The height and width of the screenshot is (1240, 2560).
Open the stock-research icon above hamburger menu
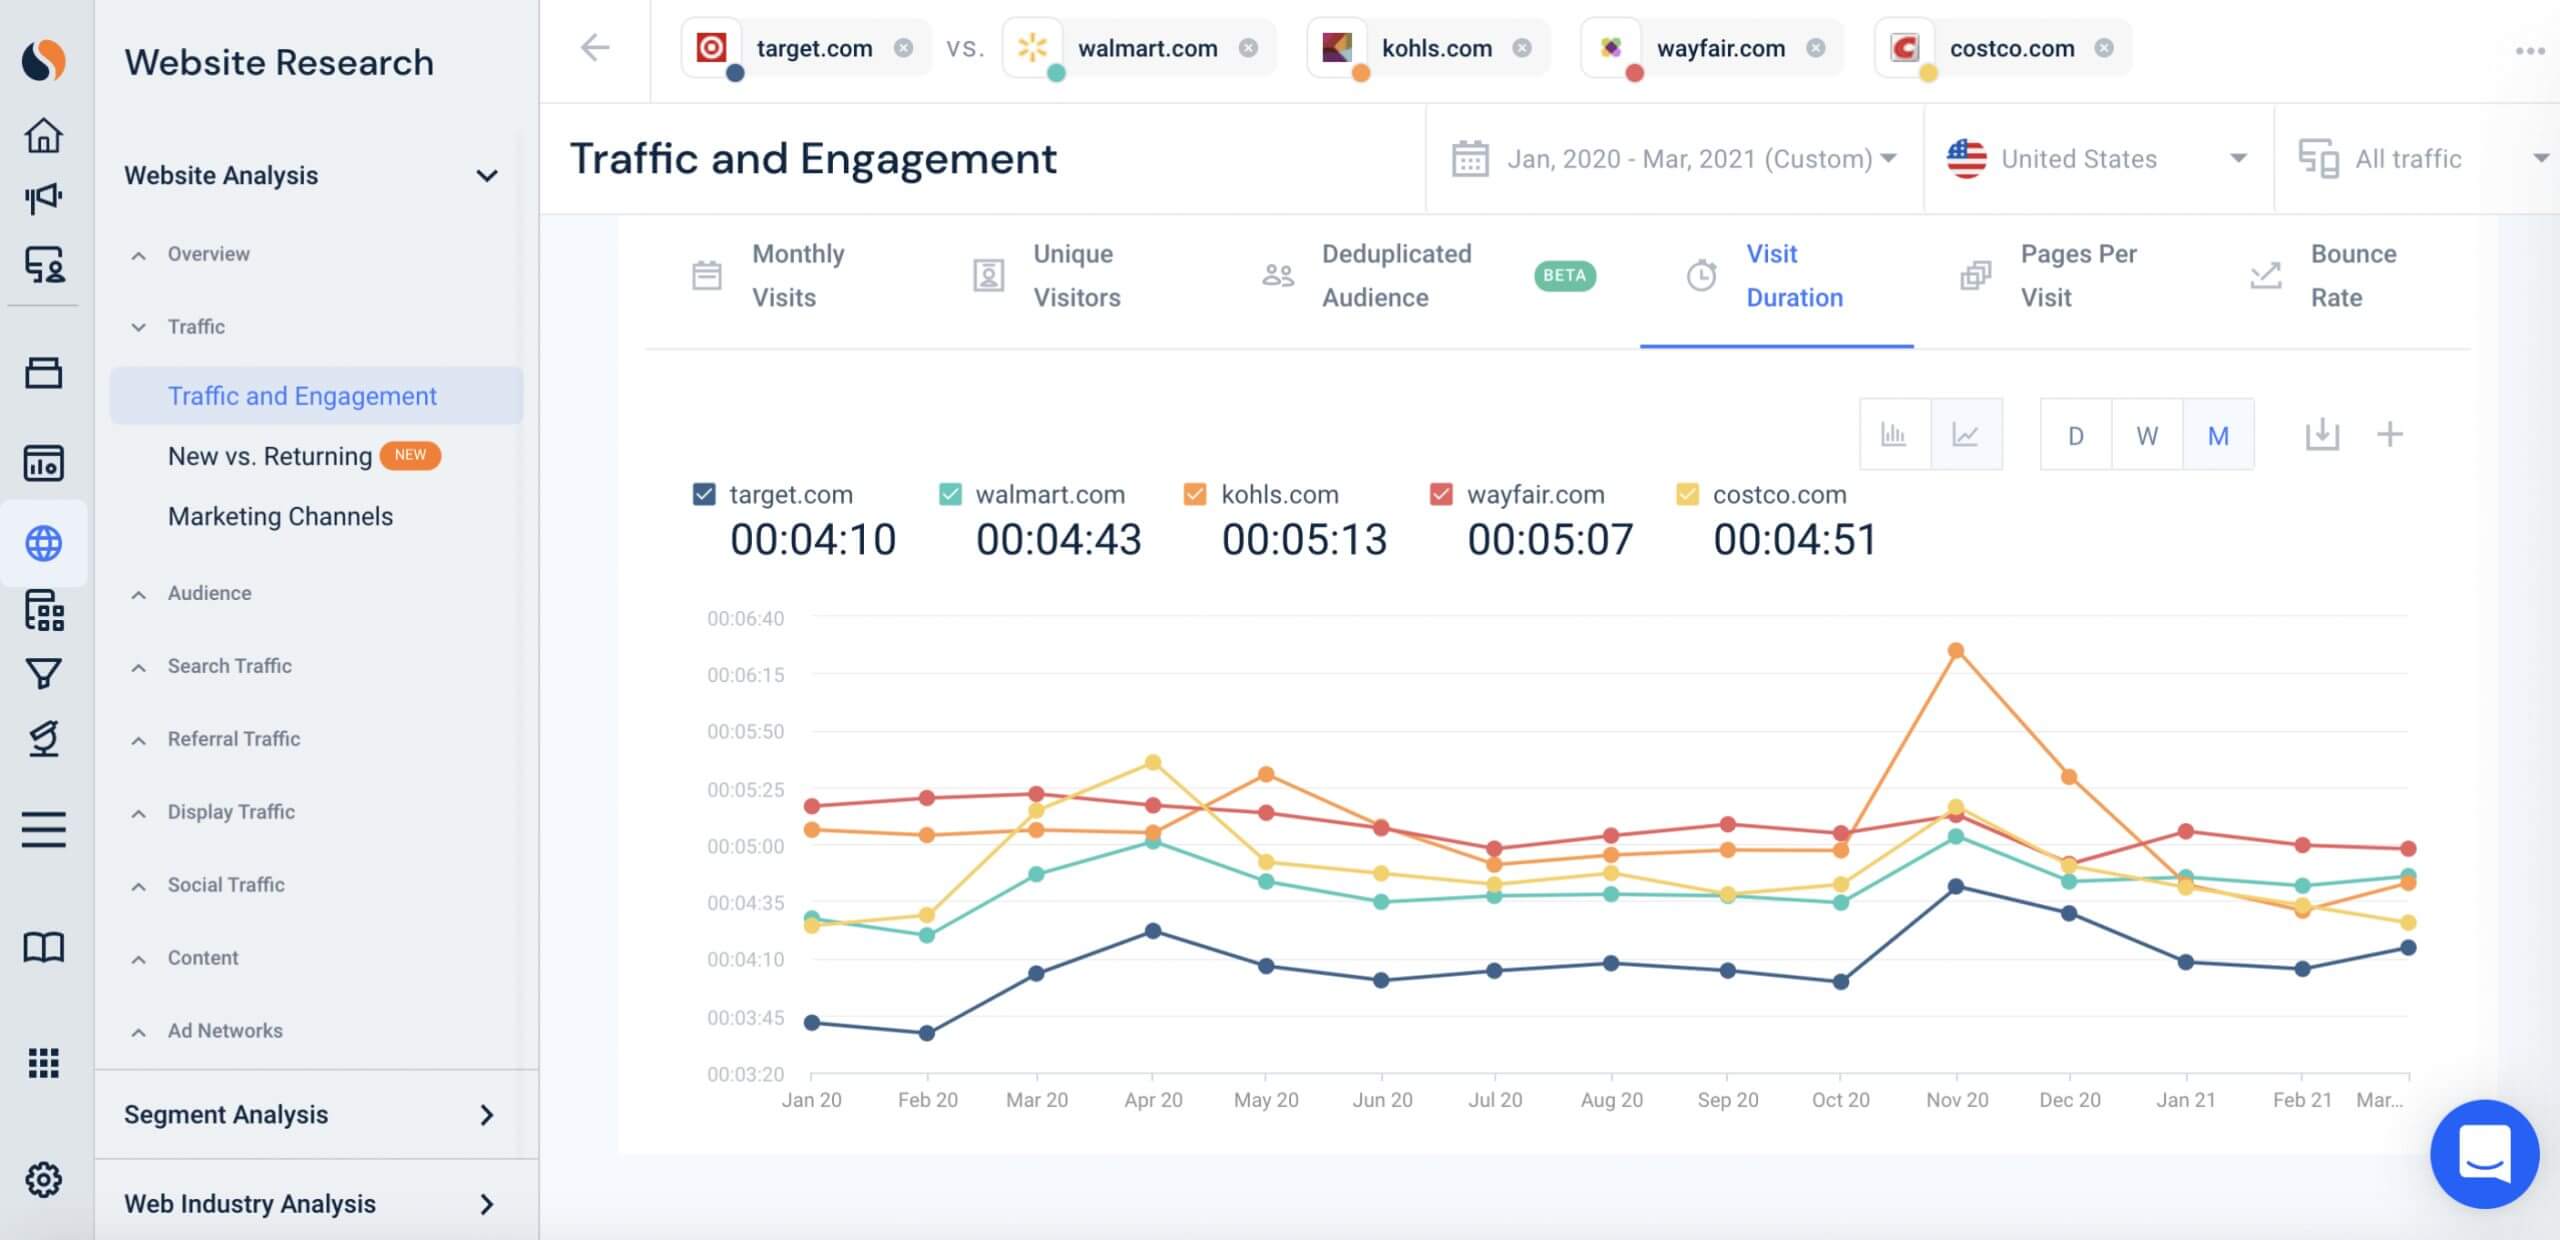point(44,739)
